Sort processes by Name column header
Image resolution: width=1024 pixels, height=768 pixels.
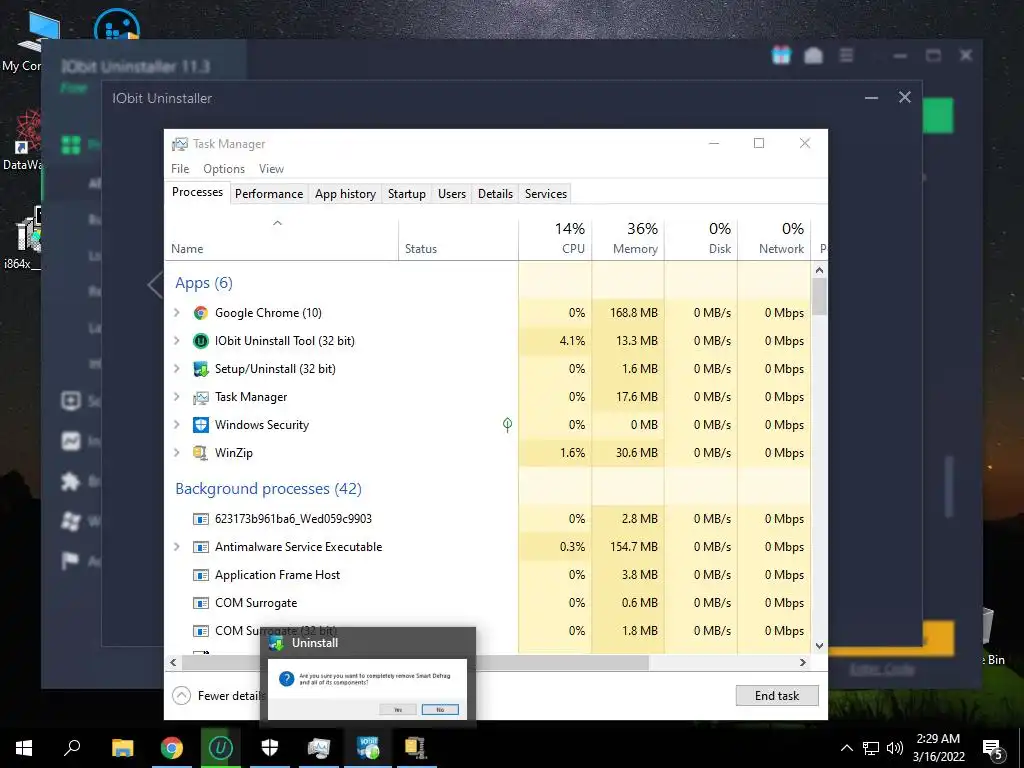(x=282, y=238)
